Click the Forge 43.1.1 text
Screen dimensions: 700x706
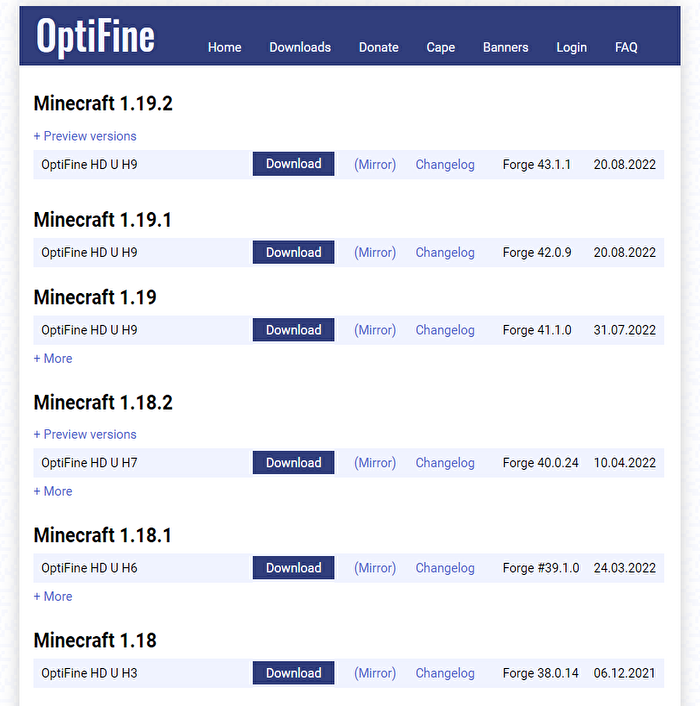click(x=537, y=164)
